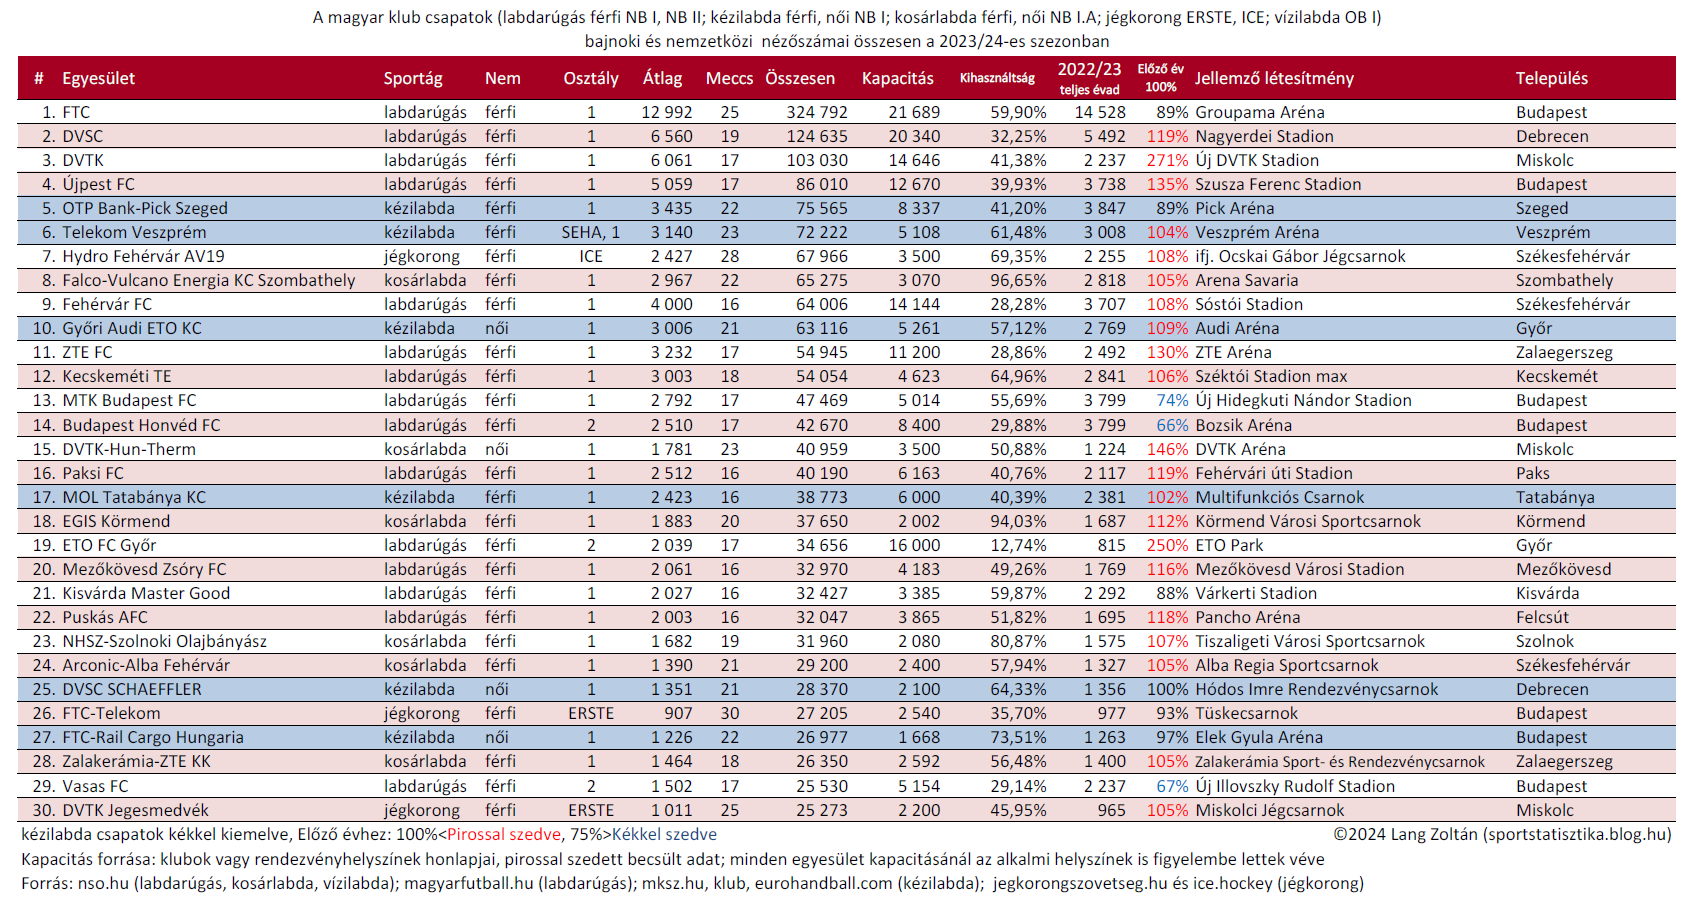Viewport: 1700px width, 900px height.
Task: Select the Sóstói Stadion venue cell
Action: click(1249, 304)
